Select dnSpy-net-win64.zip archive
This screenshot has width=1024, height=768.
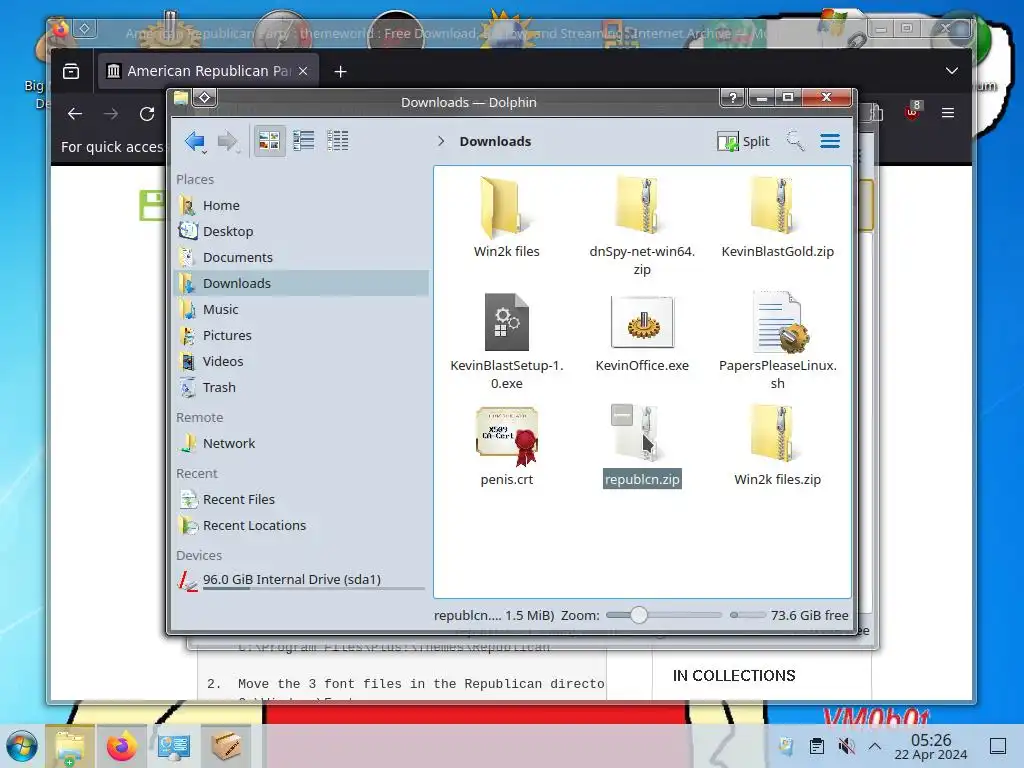coord(642,225)
